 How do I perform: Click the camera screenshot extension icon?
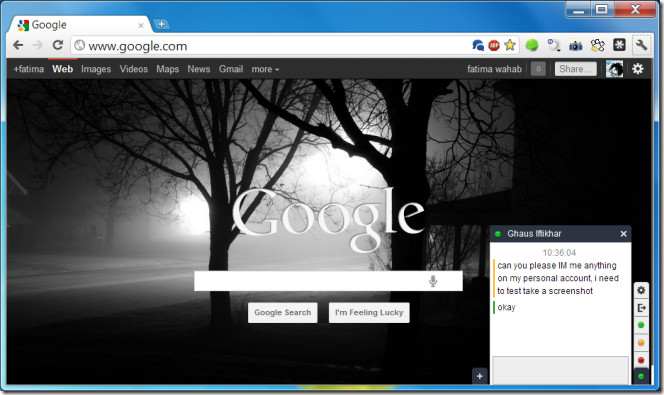575,45
